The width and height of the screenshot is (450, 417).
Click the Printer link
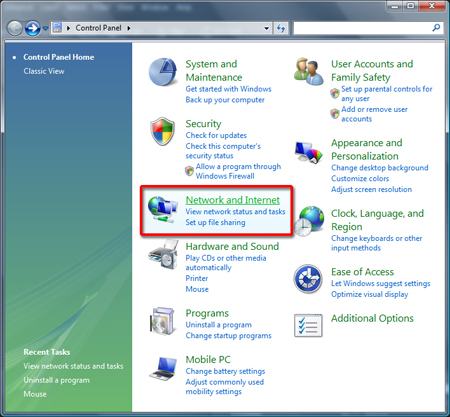[x=197, y=278]
